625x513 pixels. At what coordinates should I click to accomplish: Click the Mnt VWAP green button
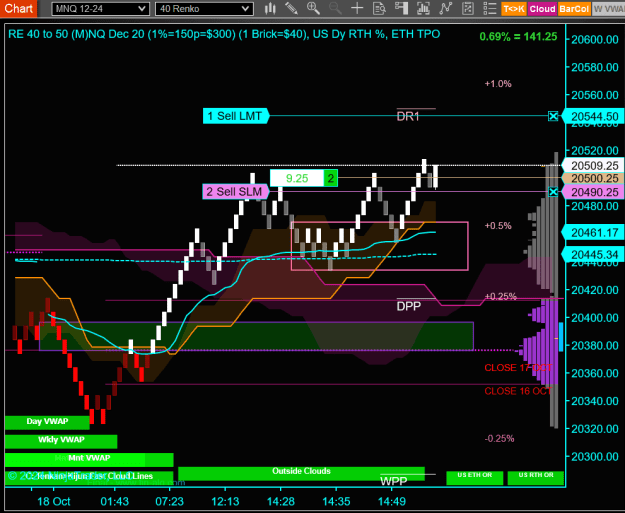[89, 458]
